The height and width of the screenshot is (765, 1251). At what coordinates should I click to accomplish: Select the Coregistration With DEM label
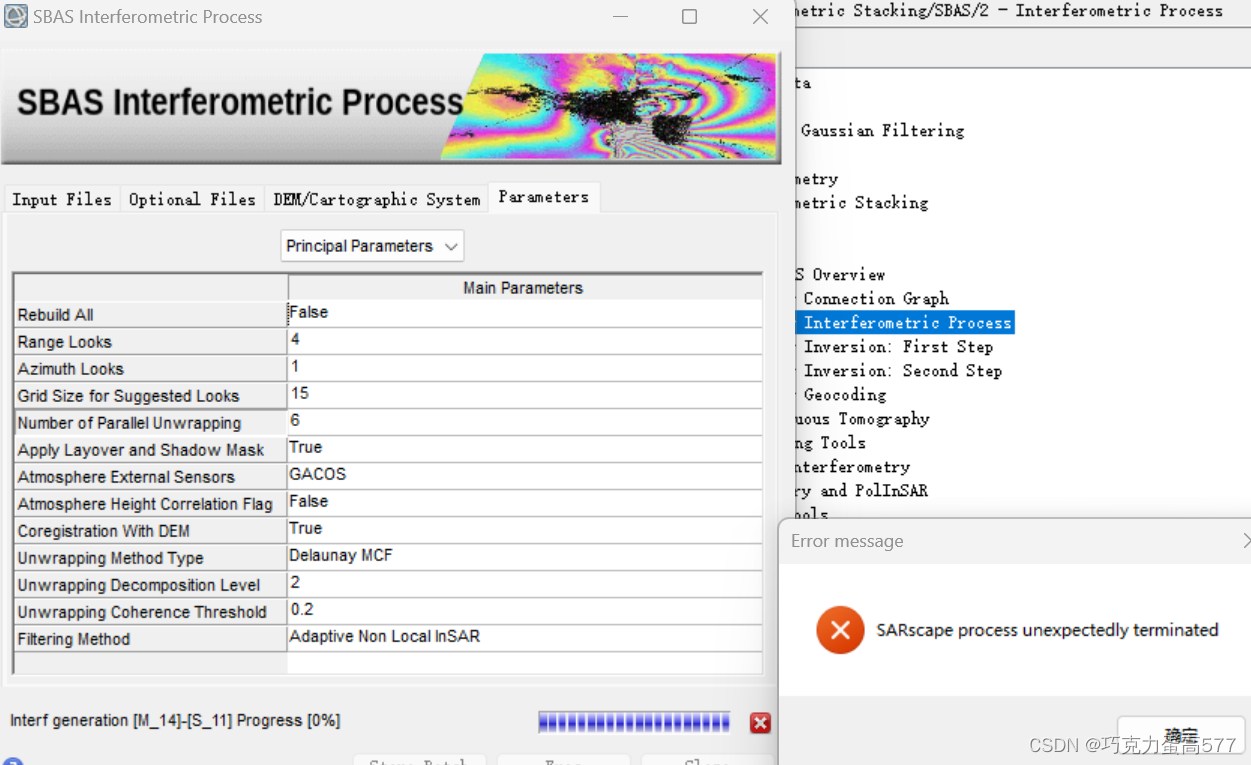pos(151,530)
